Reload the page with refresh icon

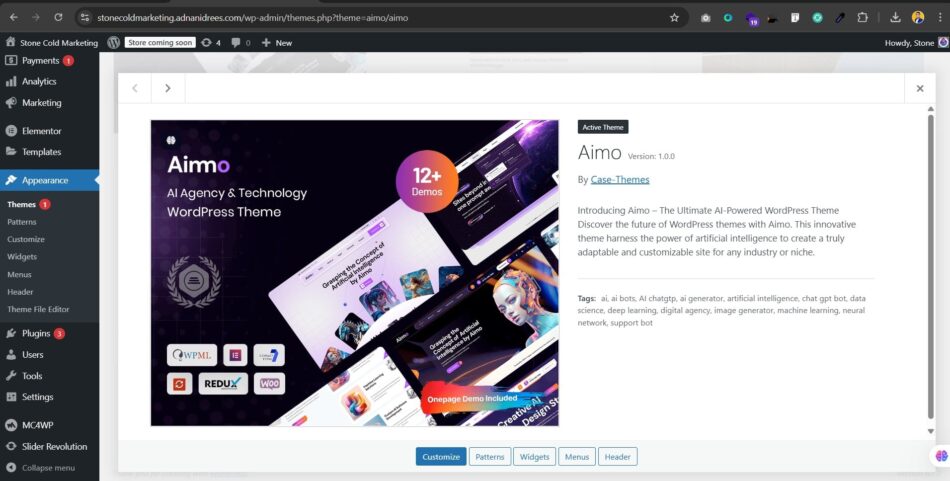(x=58, y=18)
